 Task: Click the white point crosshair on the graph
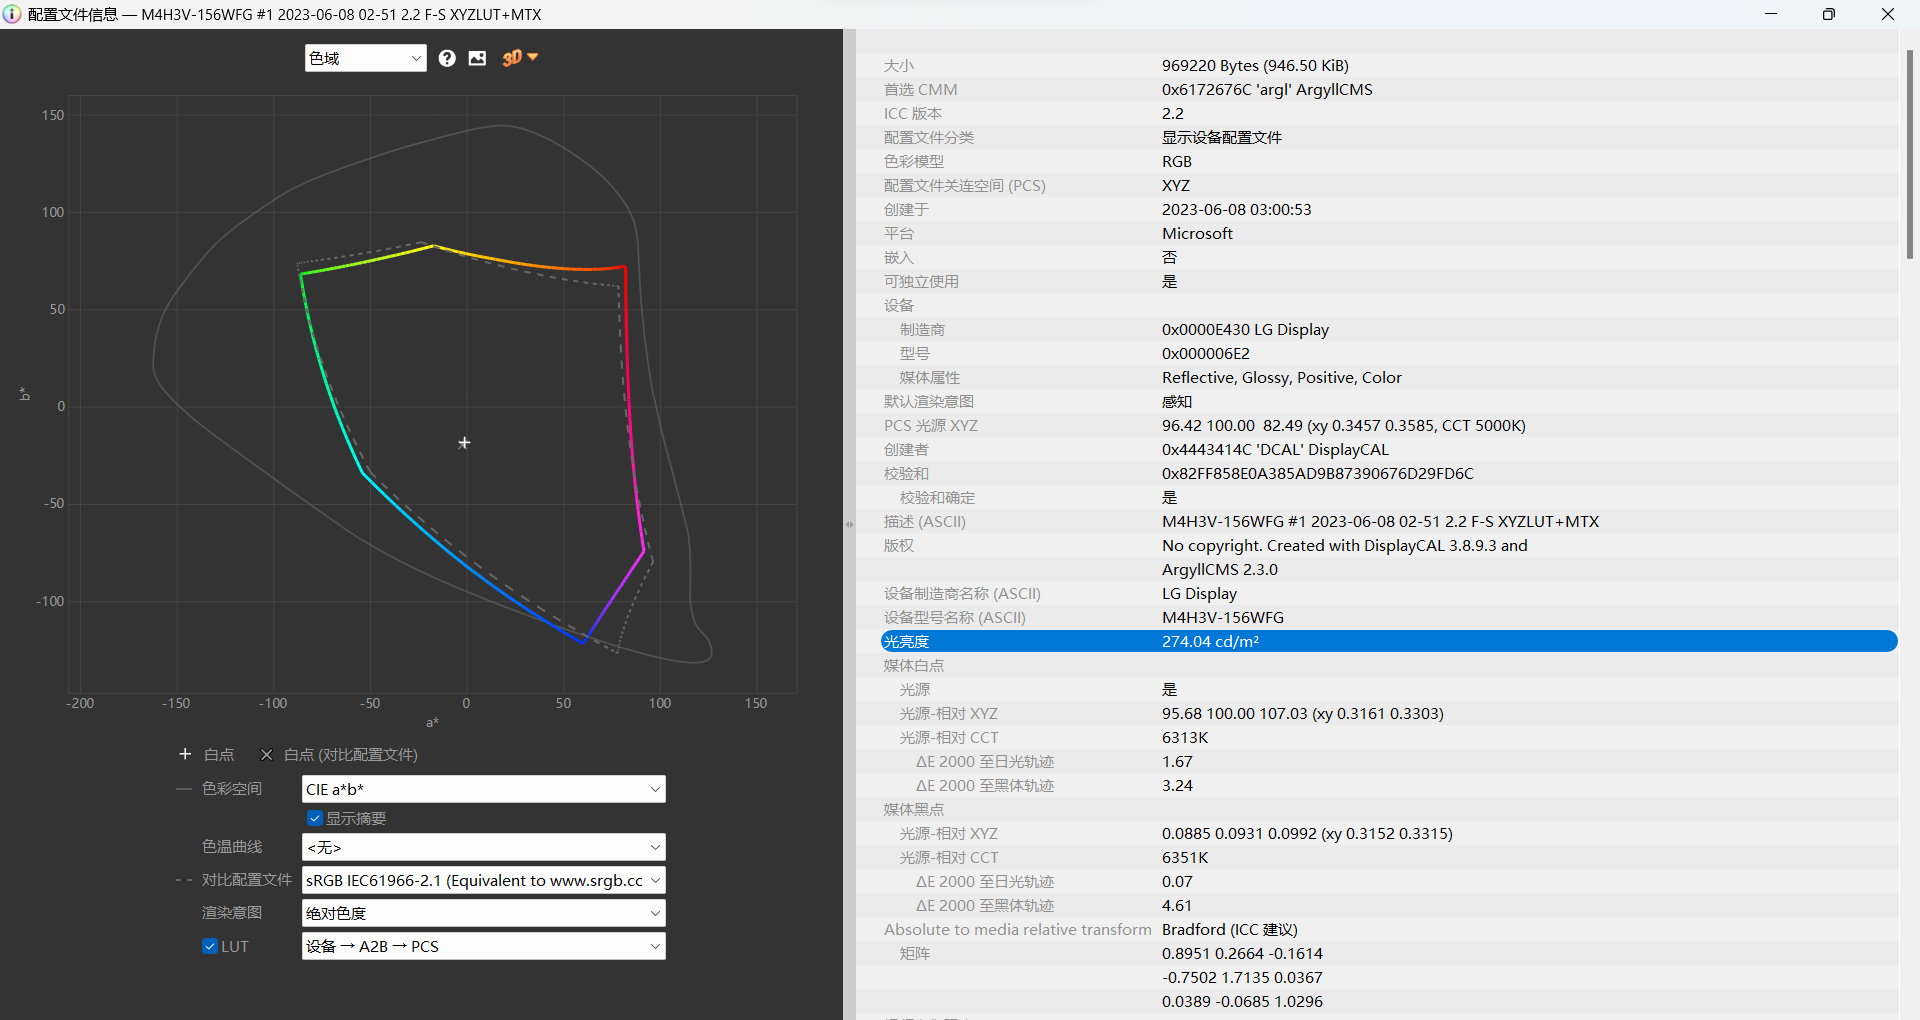pos(464,443)
